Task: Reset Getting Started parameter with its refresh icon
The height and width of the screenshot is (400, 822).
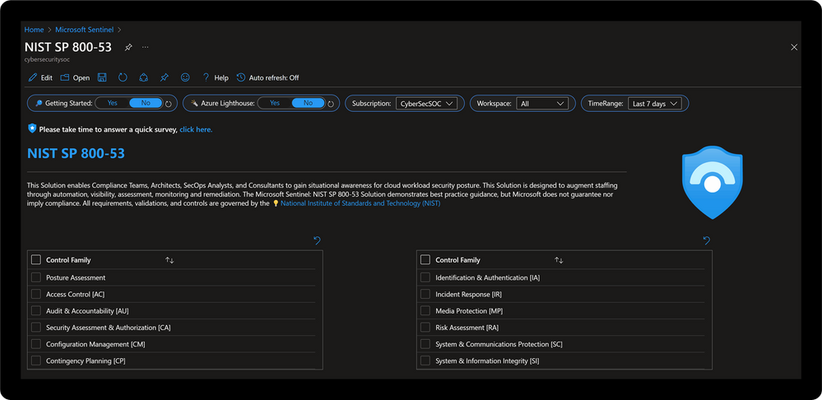Action: (x=168, y=104)
